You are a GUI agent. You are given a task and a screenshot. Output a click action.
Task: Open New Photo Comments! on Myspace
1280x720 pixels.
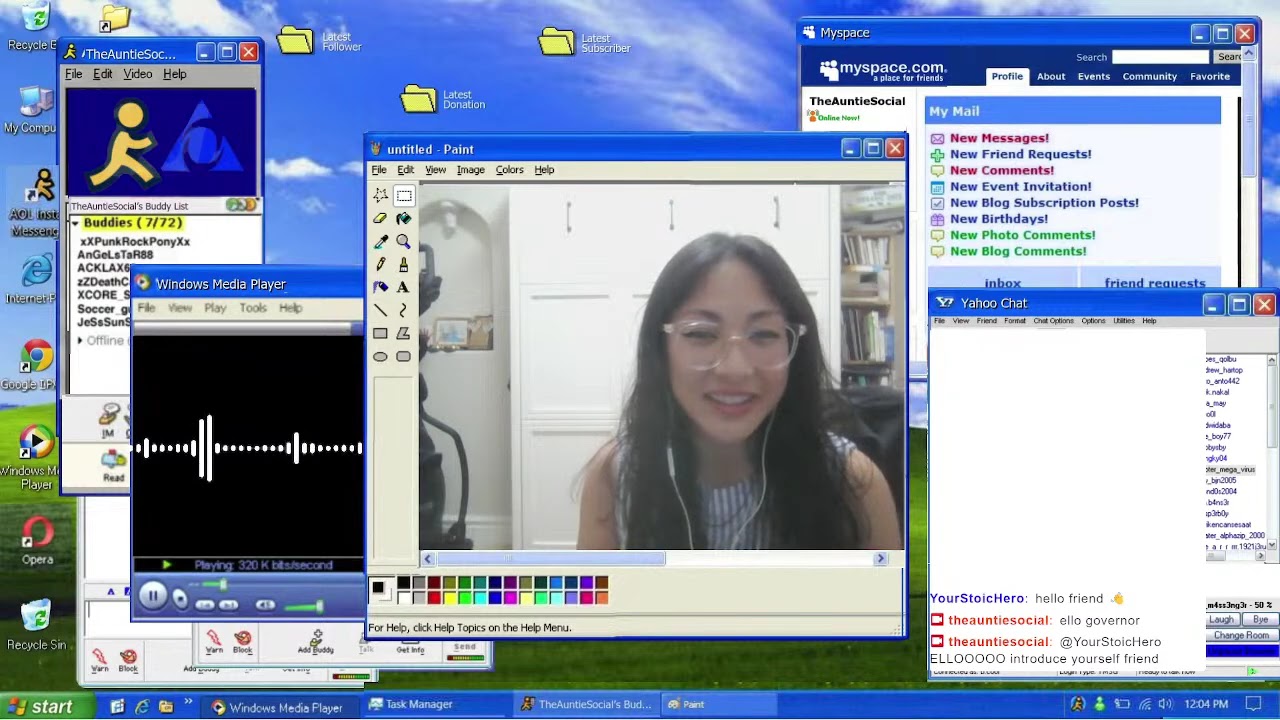pos(1022,235)
